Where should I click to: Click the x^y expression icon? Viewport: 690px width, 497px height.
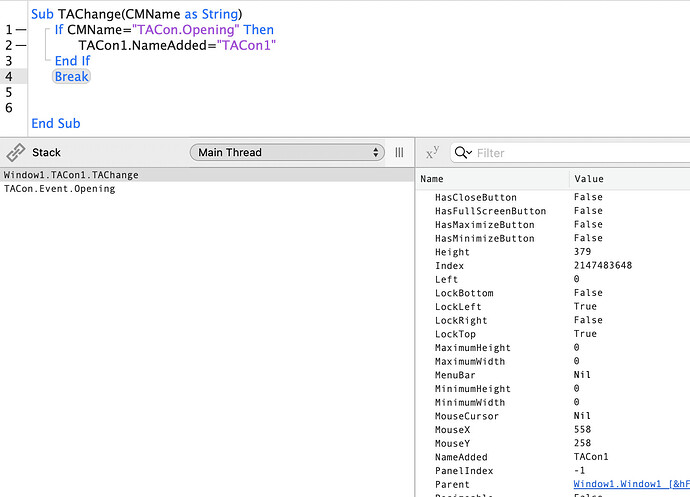432,153
